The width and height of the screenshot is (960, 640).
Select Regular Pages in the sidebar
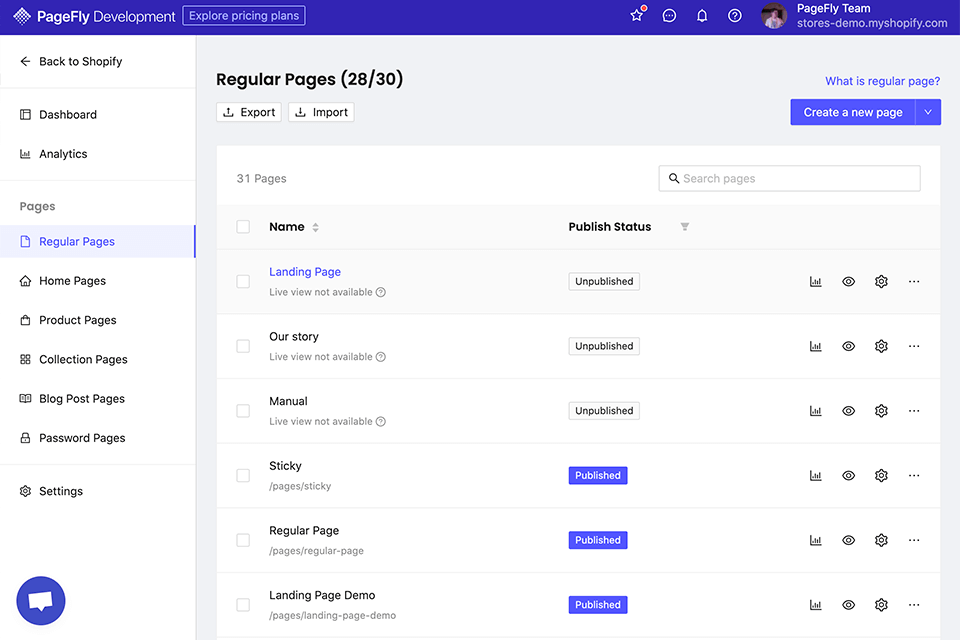coord(98,241)
